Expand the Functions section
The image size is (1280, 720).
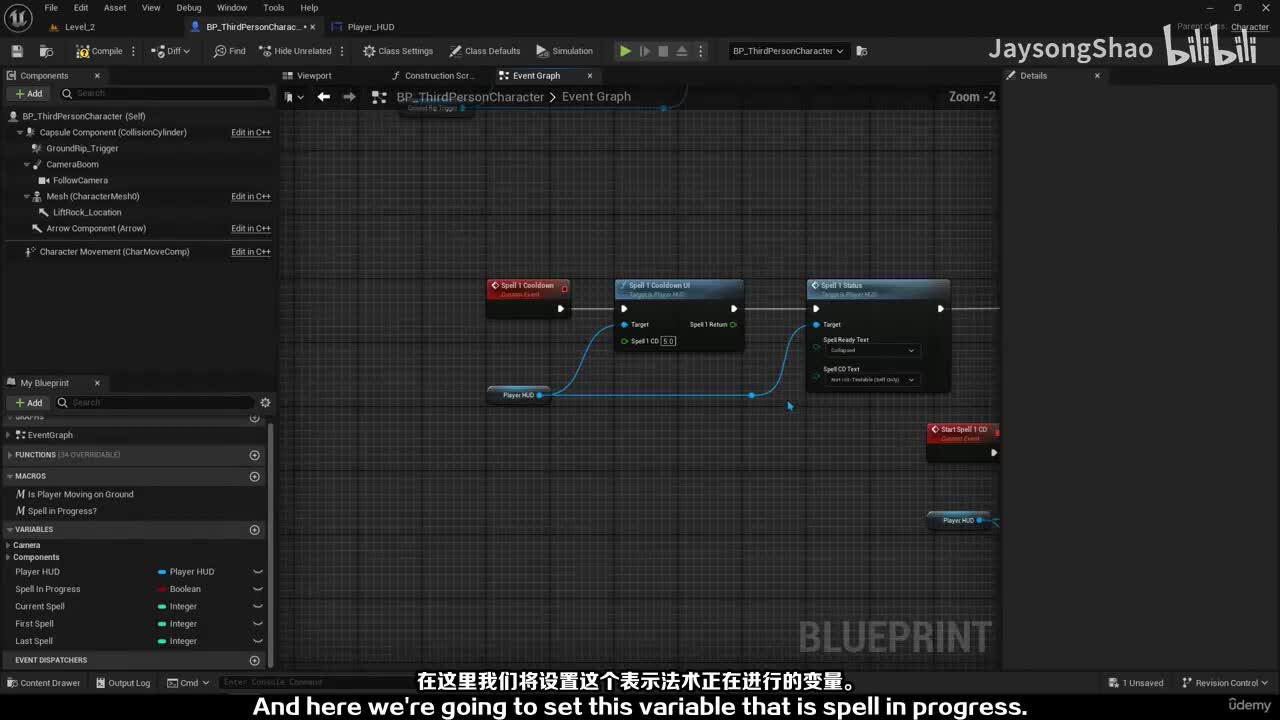pos(9,455)
